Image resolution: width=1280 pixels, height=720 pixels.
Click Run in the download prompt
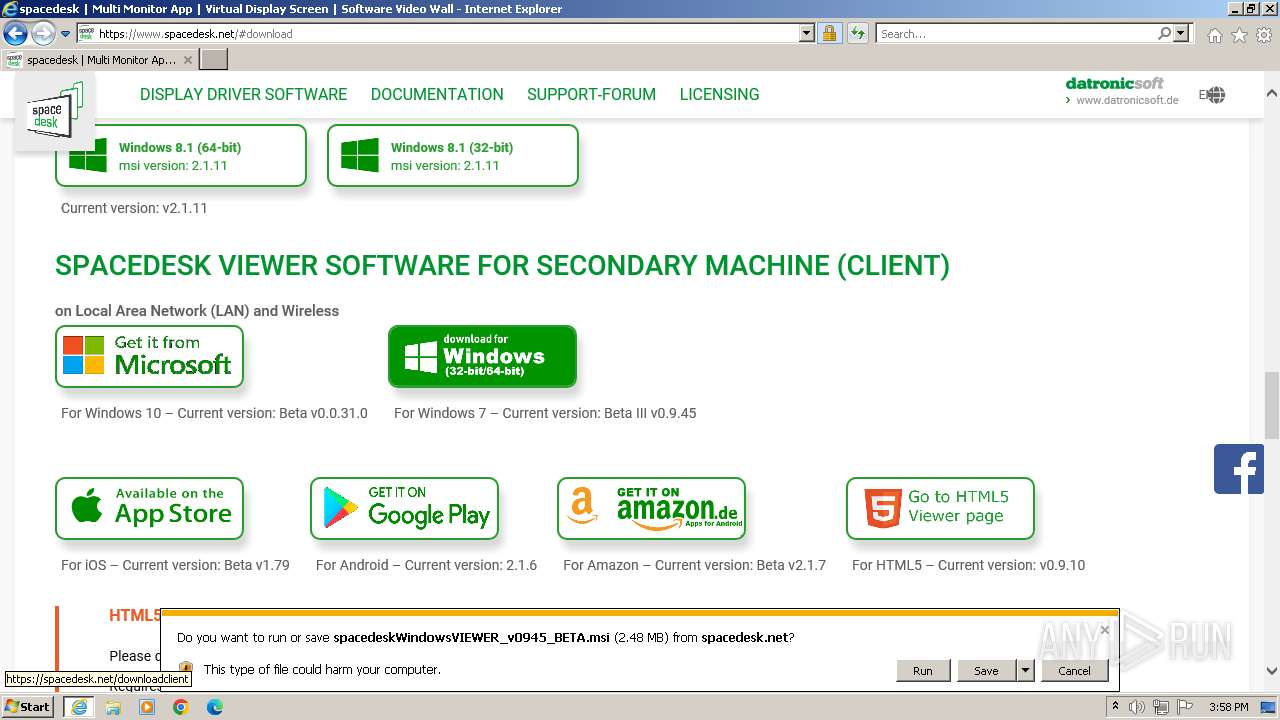click(922, 671)
